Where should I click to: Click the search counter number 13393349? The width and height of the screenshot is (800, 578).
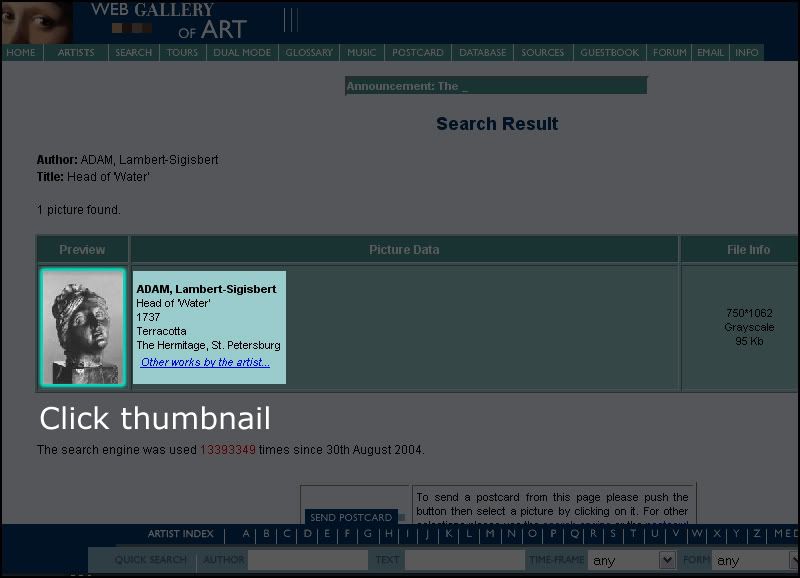coord(228,450)
